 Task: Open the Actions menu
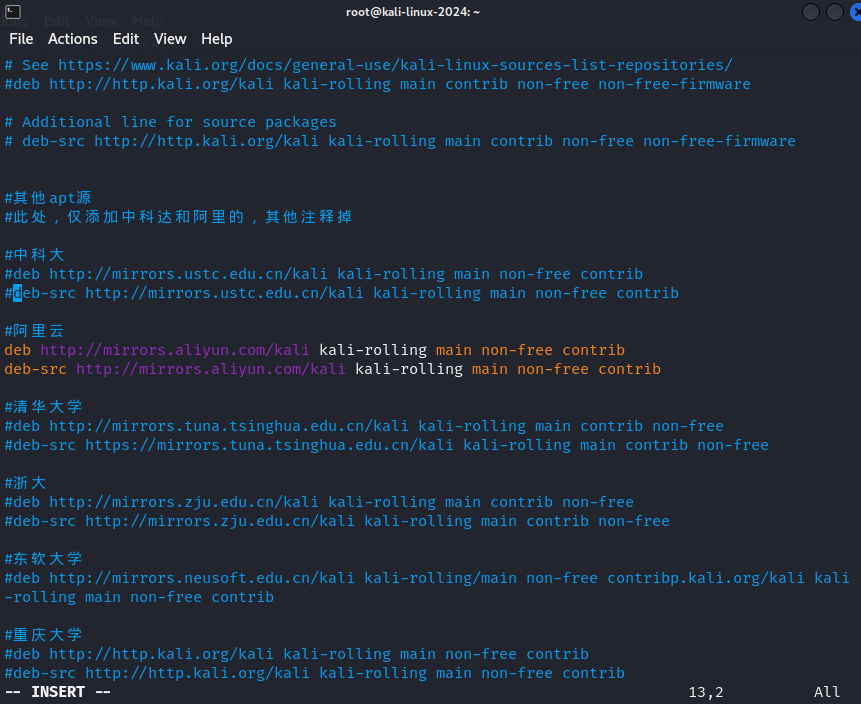click(x=72, y=39)
